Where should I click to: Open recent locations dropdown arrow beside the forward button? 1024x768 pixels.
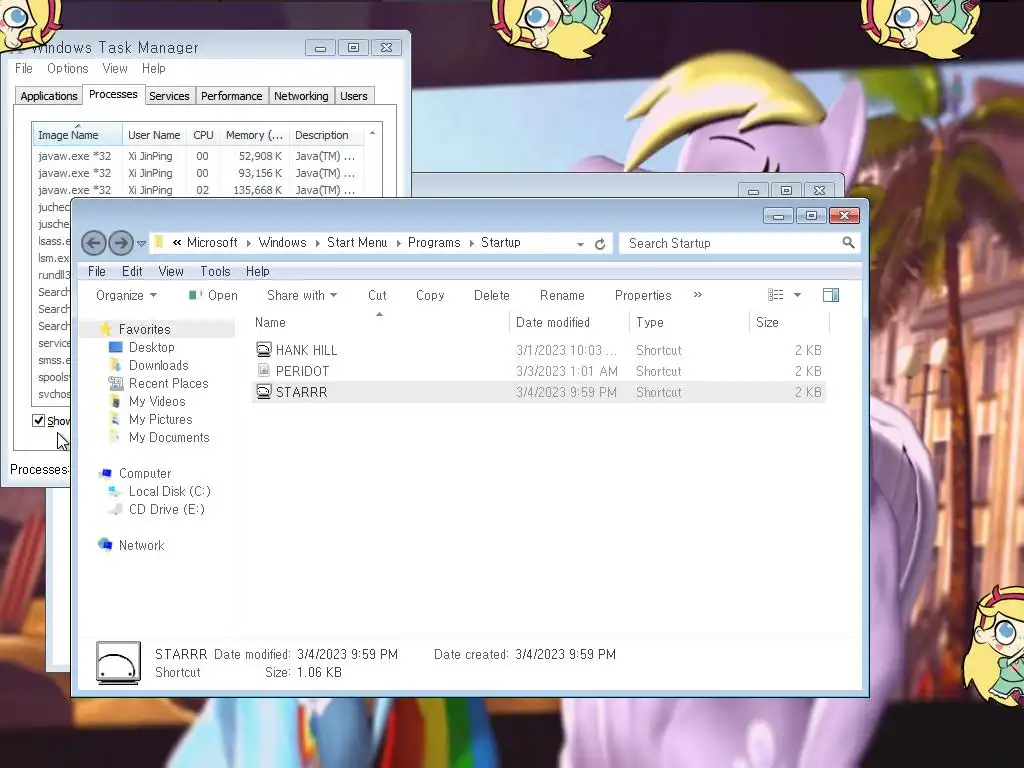(x=141, y=244)
